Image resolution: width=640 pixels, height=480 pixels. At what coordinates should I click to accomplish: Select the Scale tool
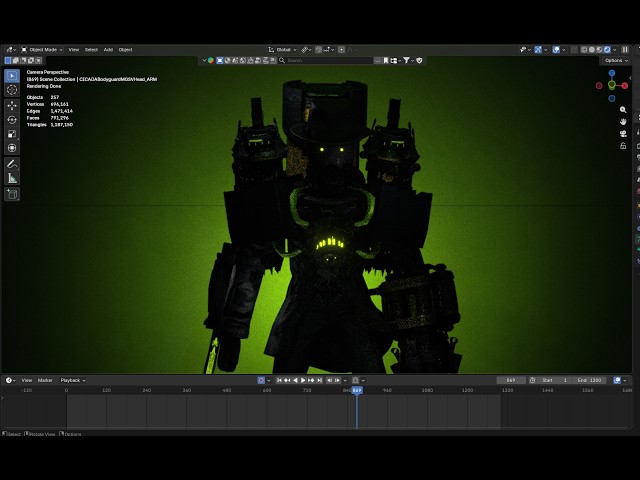12,134
